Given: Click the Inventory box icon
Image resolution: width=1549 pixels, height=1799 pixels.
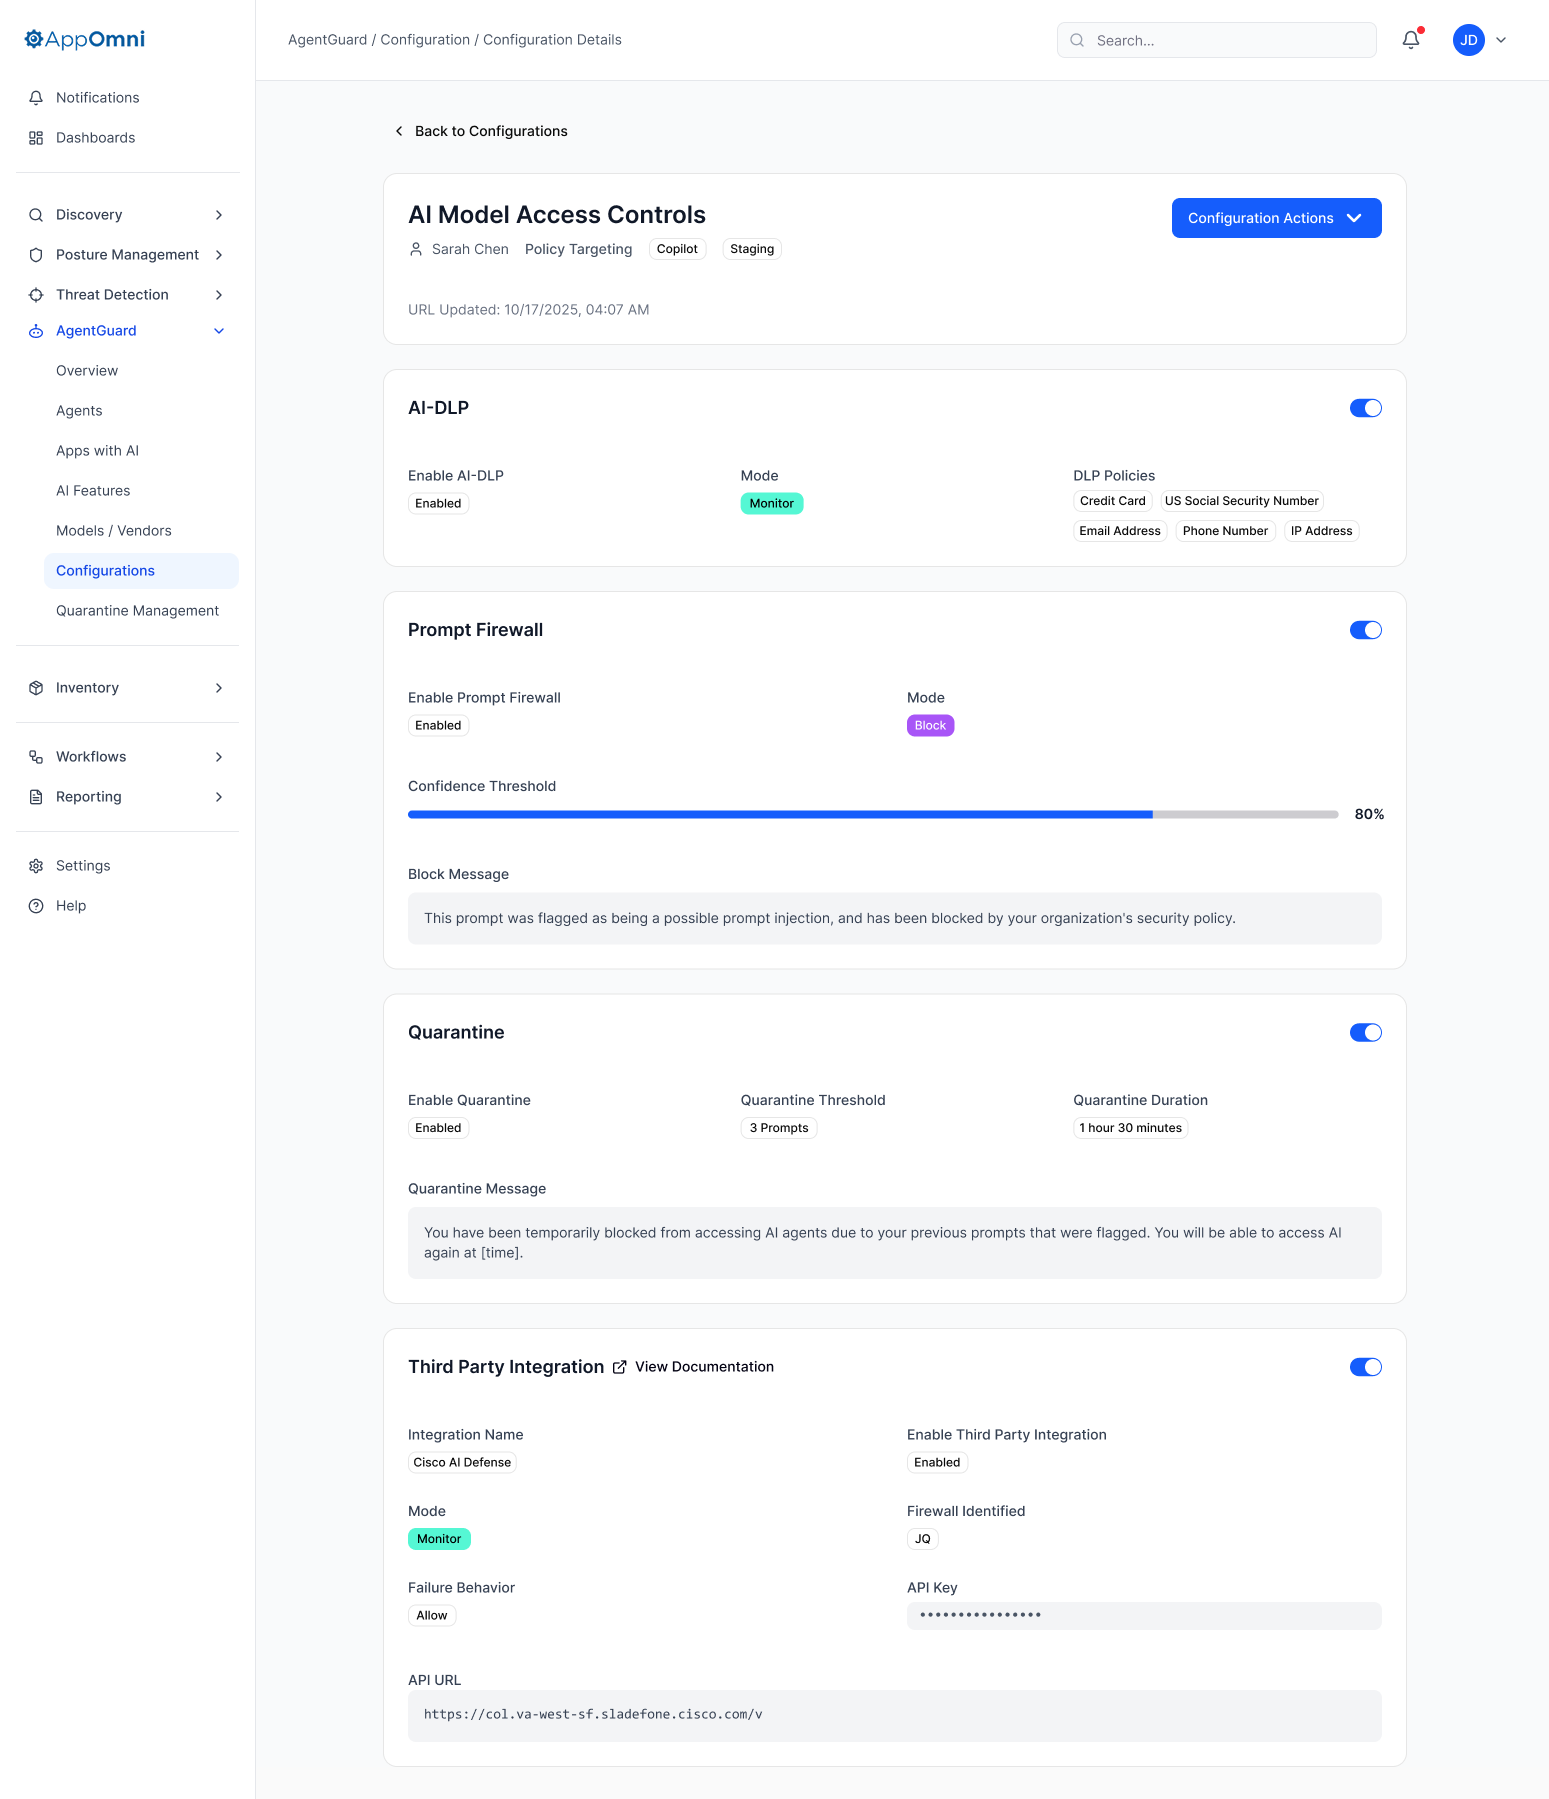Looking at the screenshot, I should [x=36, y=687].
